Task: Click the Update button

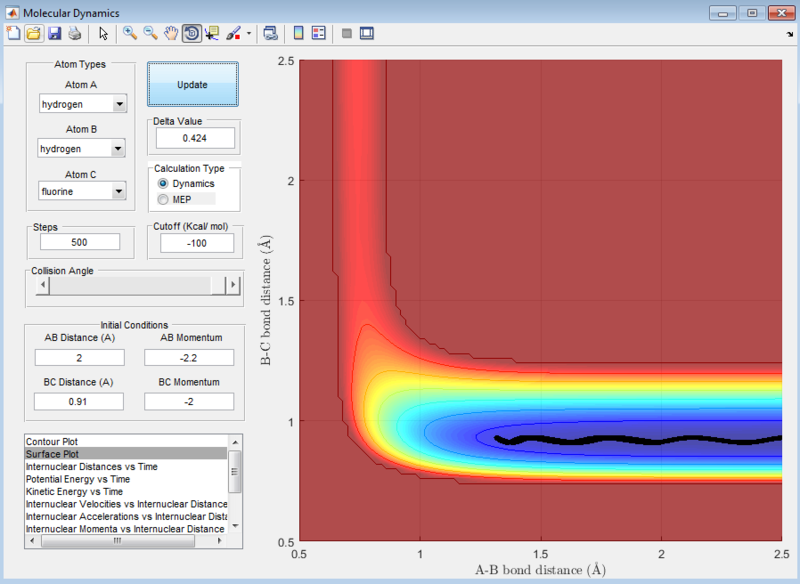Action: 193,85
